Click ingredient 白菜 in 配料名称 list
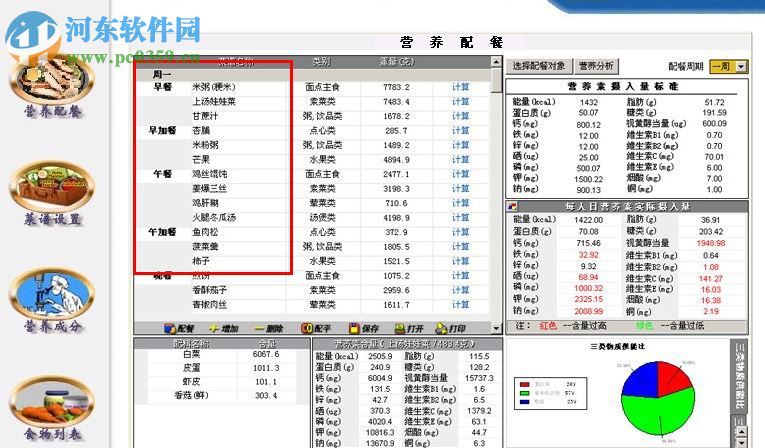 point(191,354)
